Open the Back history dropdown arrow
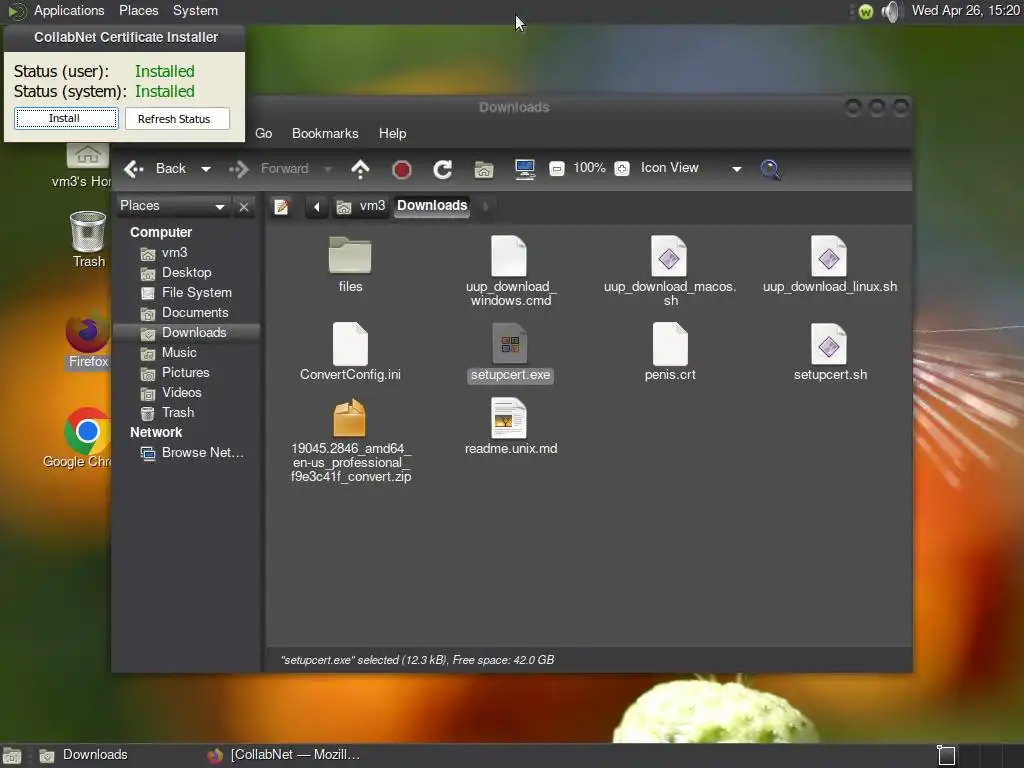This screenshot has height=768, width=1024. (x=206, y=169)
